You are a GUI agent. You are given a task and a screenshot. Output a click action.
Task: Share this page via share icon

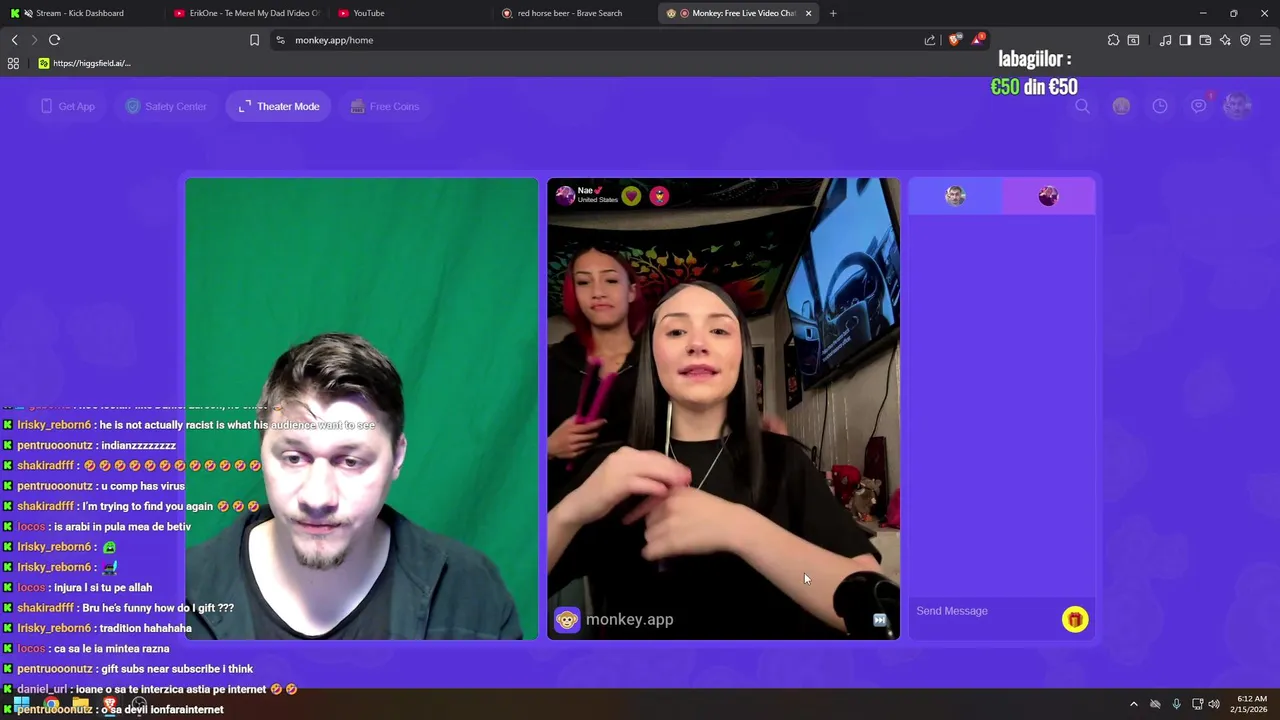(930, 40)
